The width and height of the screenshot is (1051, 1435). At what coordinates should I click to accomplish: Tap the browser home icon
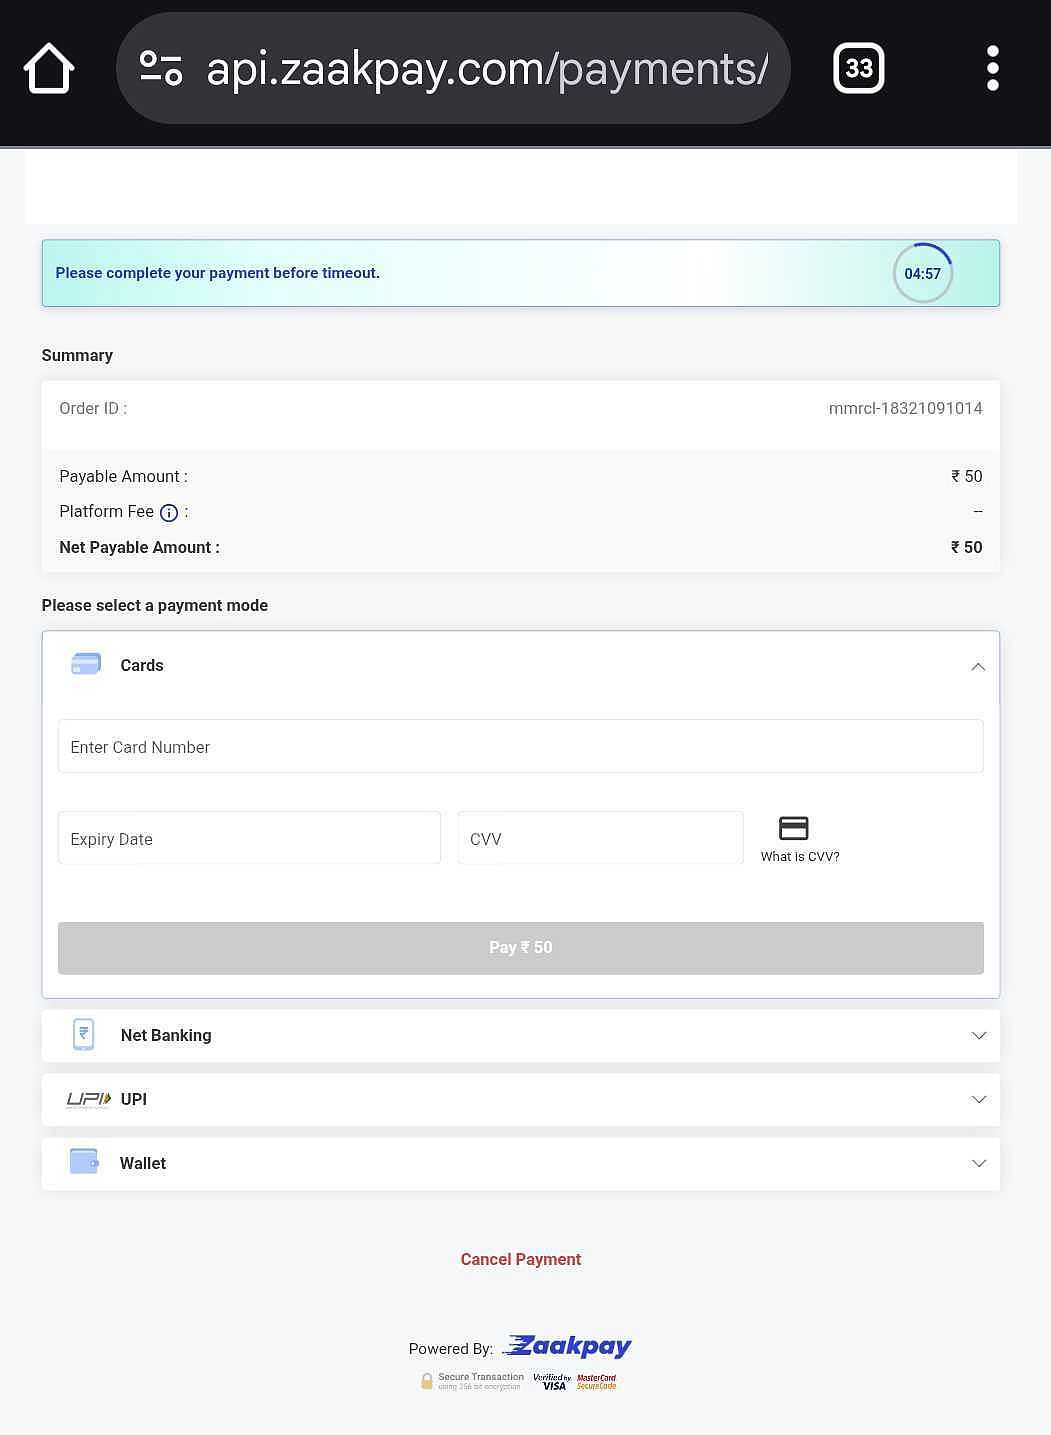[x=48, y=69]
